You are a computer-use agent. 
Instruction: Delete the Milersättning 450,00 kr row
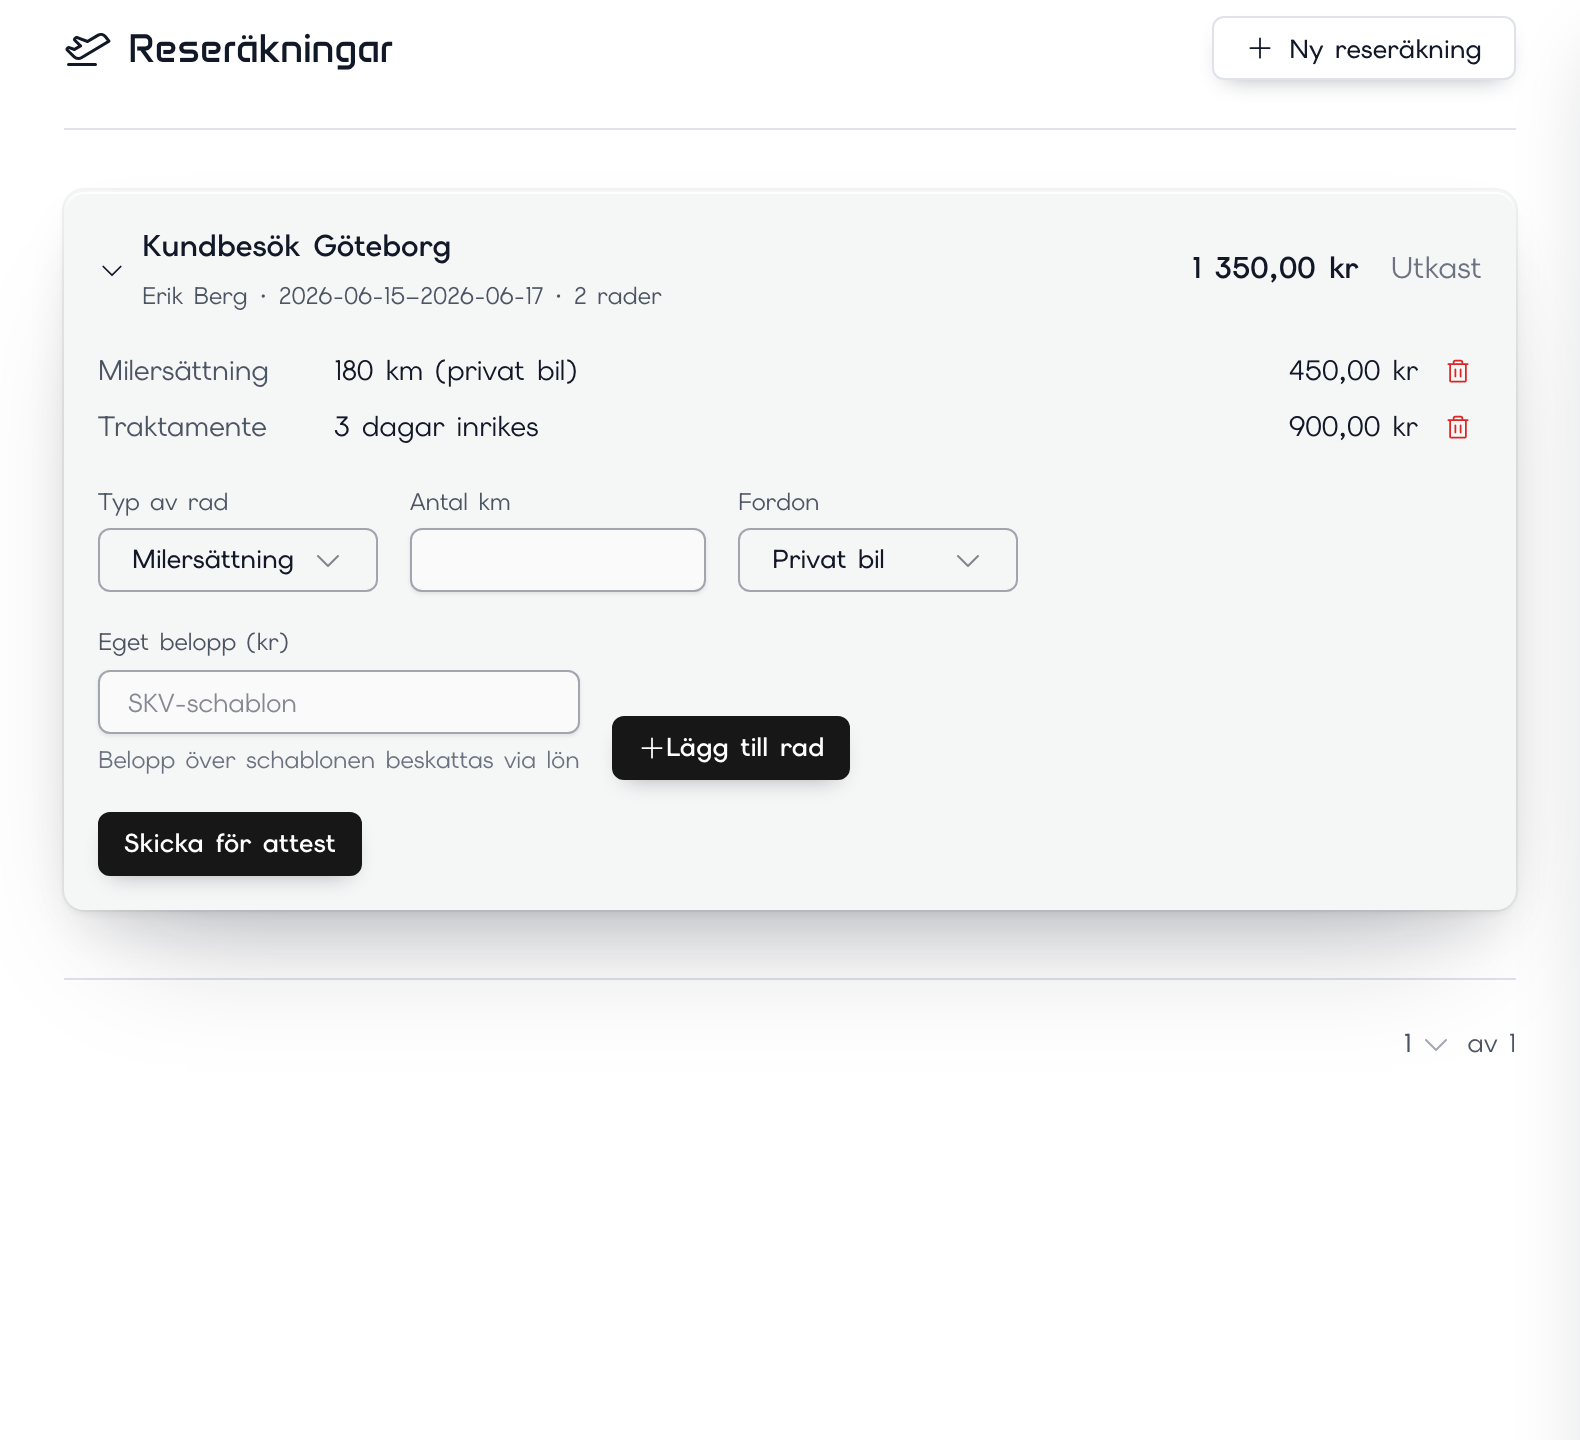(x=1458, y=371)
